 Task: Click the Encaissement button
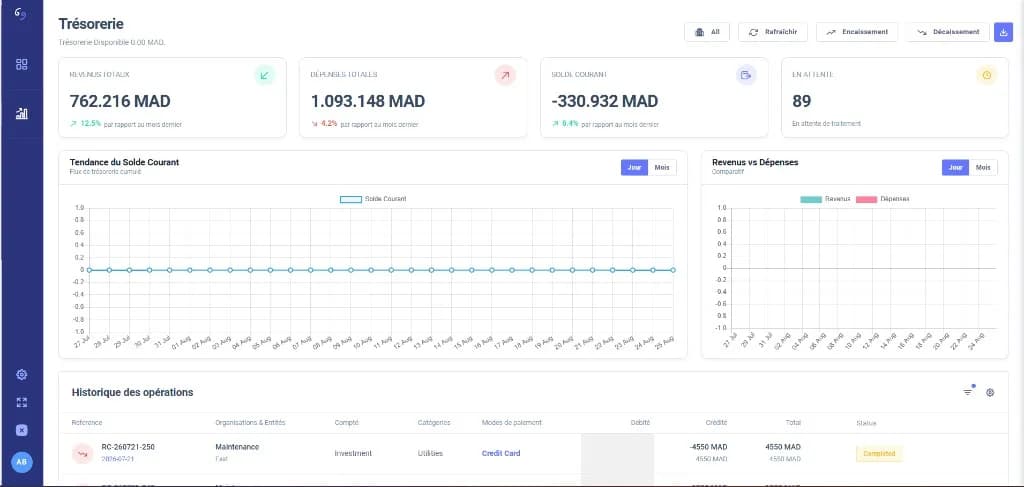[x=857, y=32]
